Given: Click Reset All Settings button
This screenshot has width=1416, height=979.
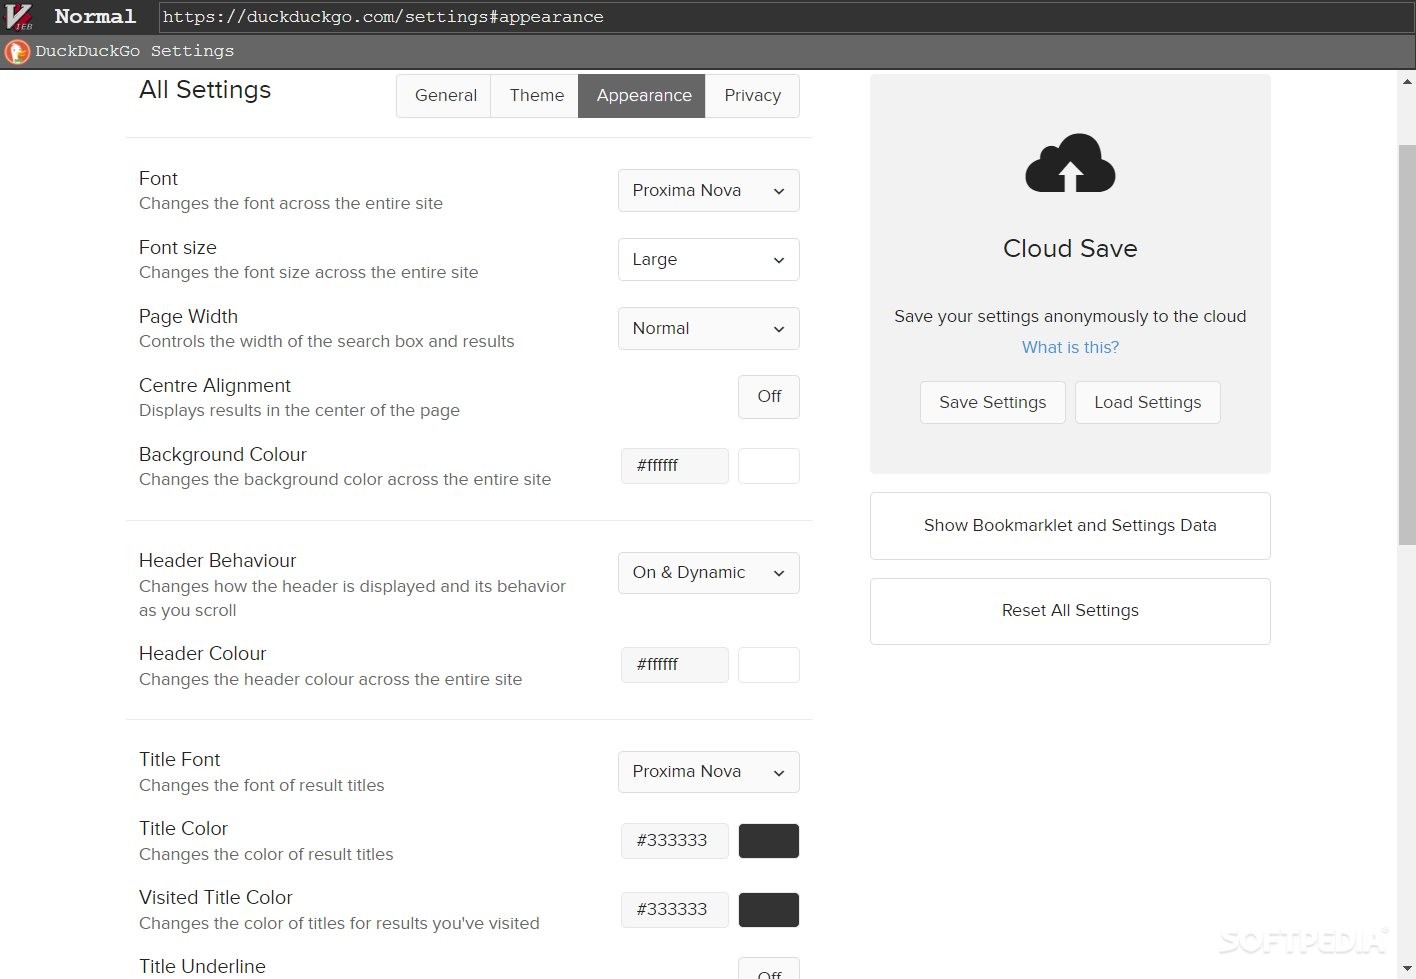Looking at the screenshot, I should [1070, 611].
